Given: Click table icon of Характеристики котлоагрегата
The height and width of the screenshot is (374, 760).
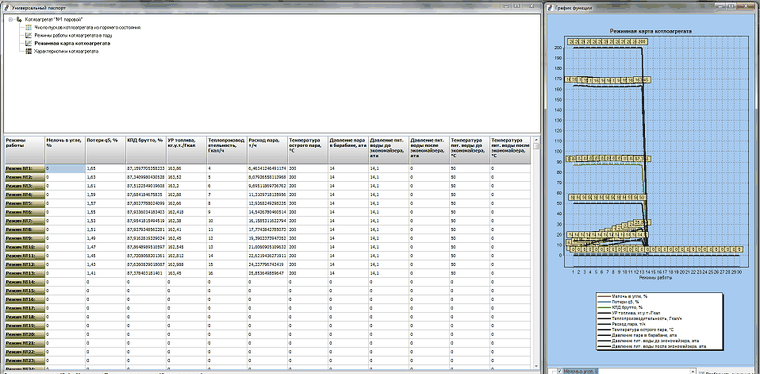Looking at the screenshot, I should point(28,51).
